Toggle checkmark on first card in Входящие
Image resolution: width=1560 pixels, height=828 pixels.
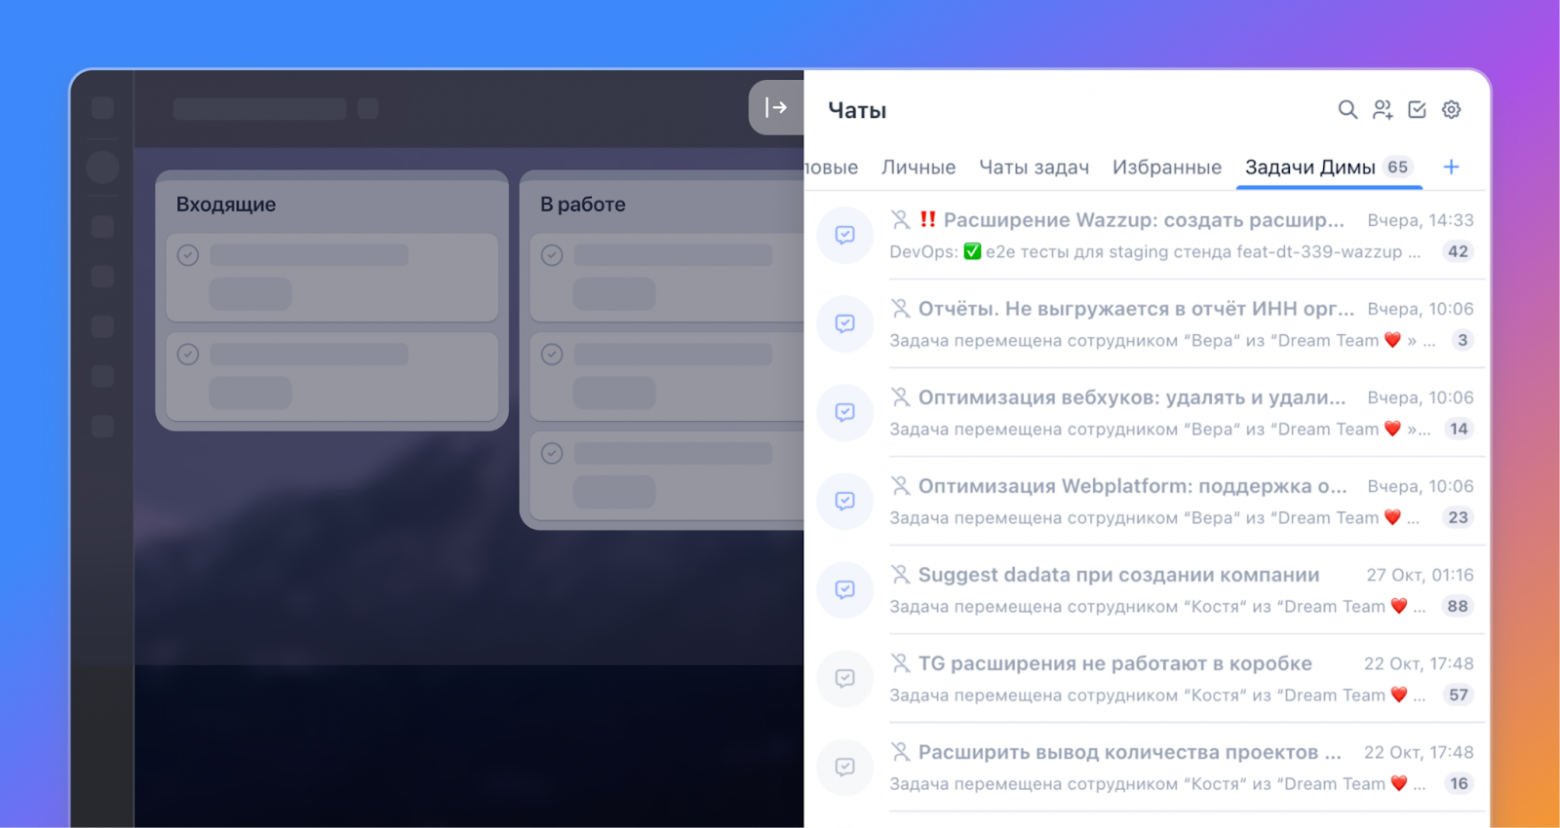188,255
